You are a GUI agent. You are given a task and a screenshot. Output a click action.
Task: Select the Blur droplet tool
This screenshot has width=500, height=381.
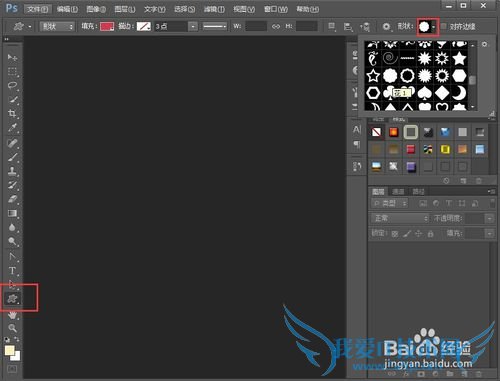pyautogui.click(x=12, y=227)
